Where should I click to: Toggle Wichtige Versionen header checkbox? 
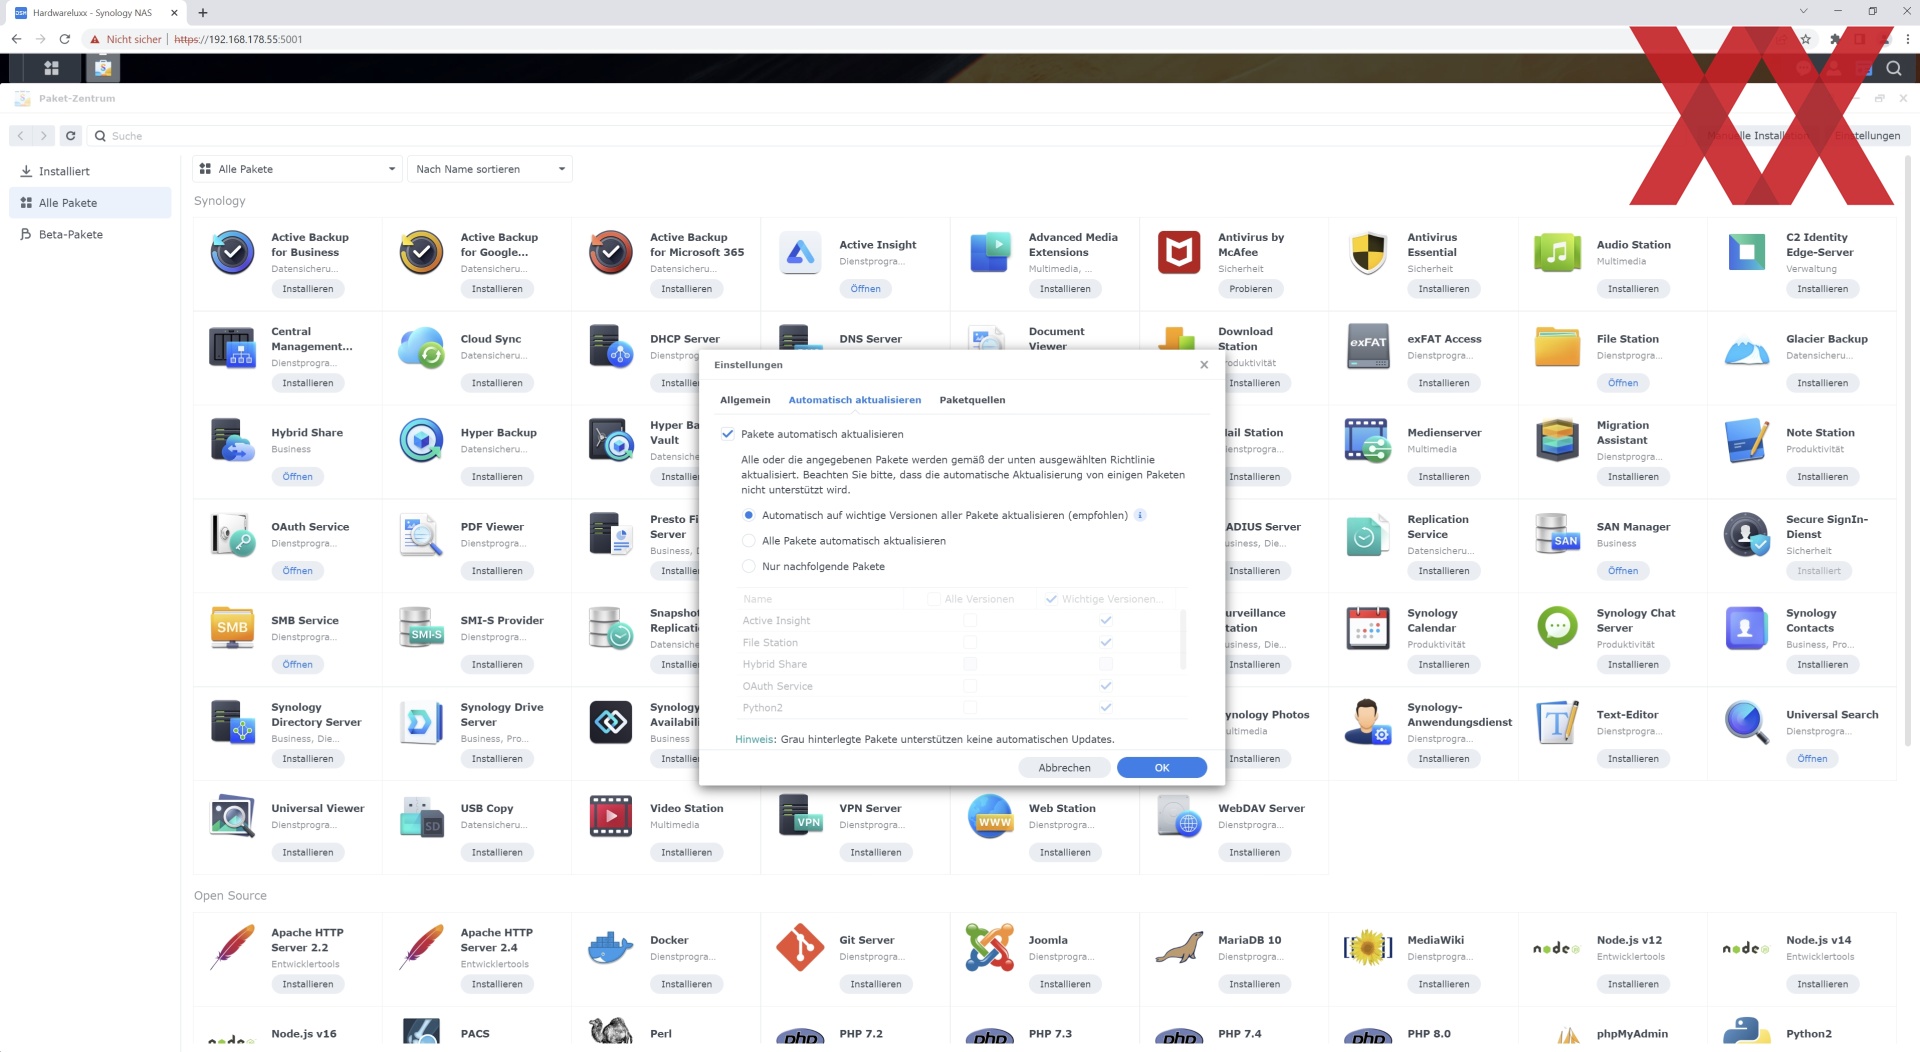[x=1051, y=599]
